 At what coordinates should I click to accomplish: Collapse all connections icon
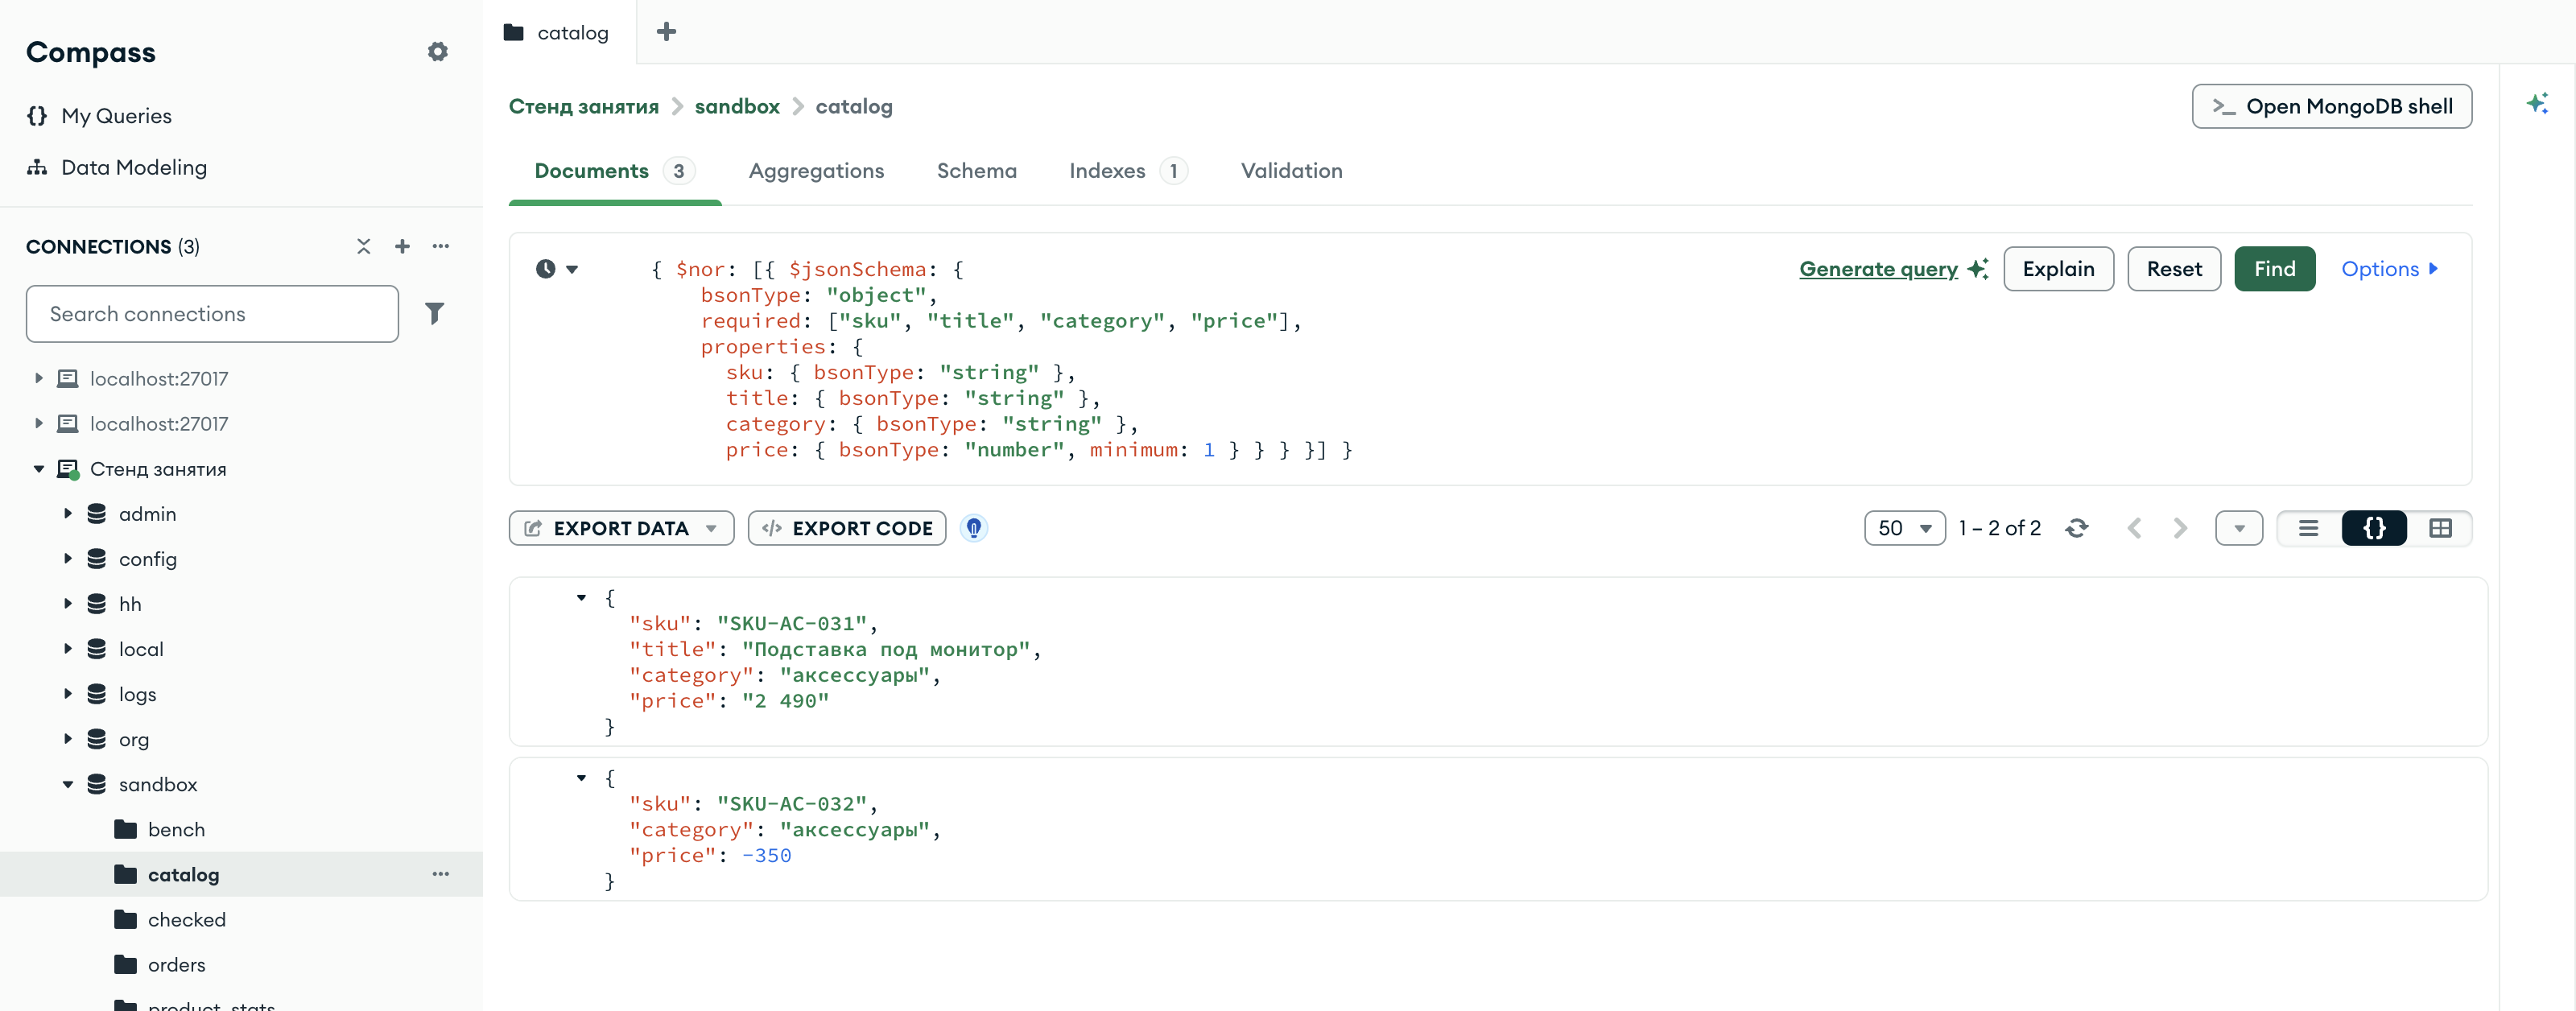coord(363,246)
